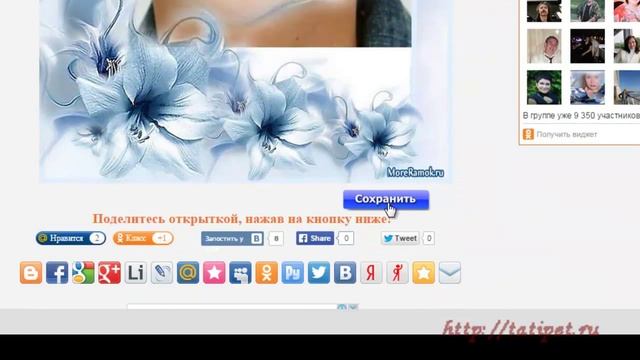The height and width of the screenshot is (360, 640).
Task: Share via the Odnoklassniki orange icon
Action: [x=267, y=273]
